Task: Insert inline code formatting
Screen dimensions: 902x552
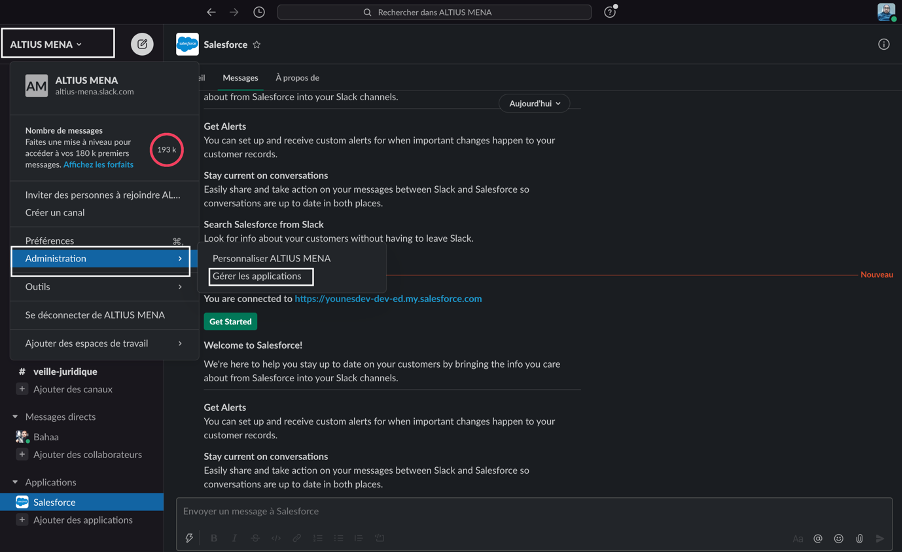Action: (x=276, y=538)
